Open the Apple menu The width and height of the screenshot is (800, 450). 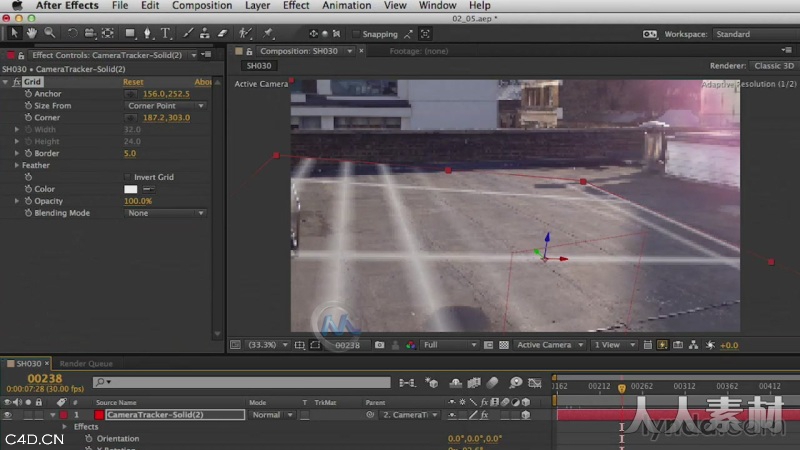[17, 6]
